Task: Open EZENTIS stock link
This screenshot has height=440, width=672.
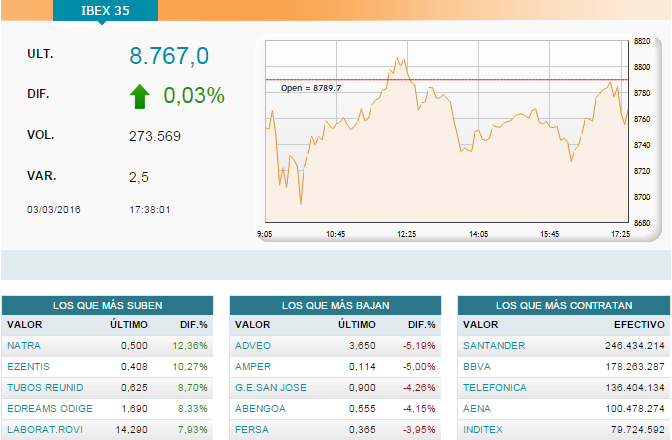Action: click(x=28, y=366)
